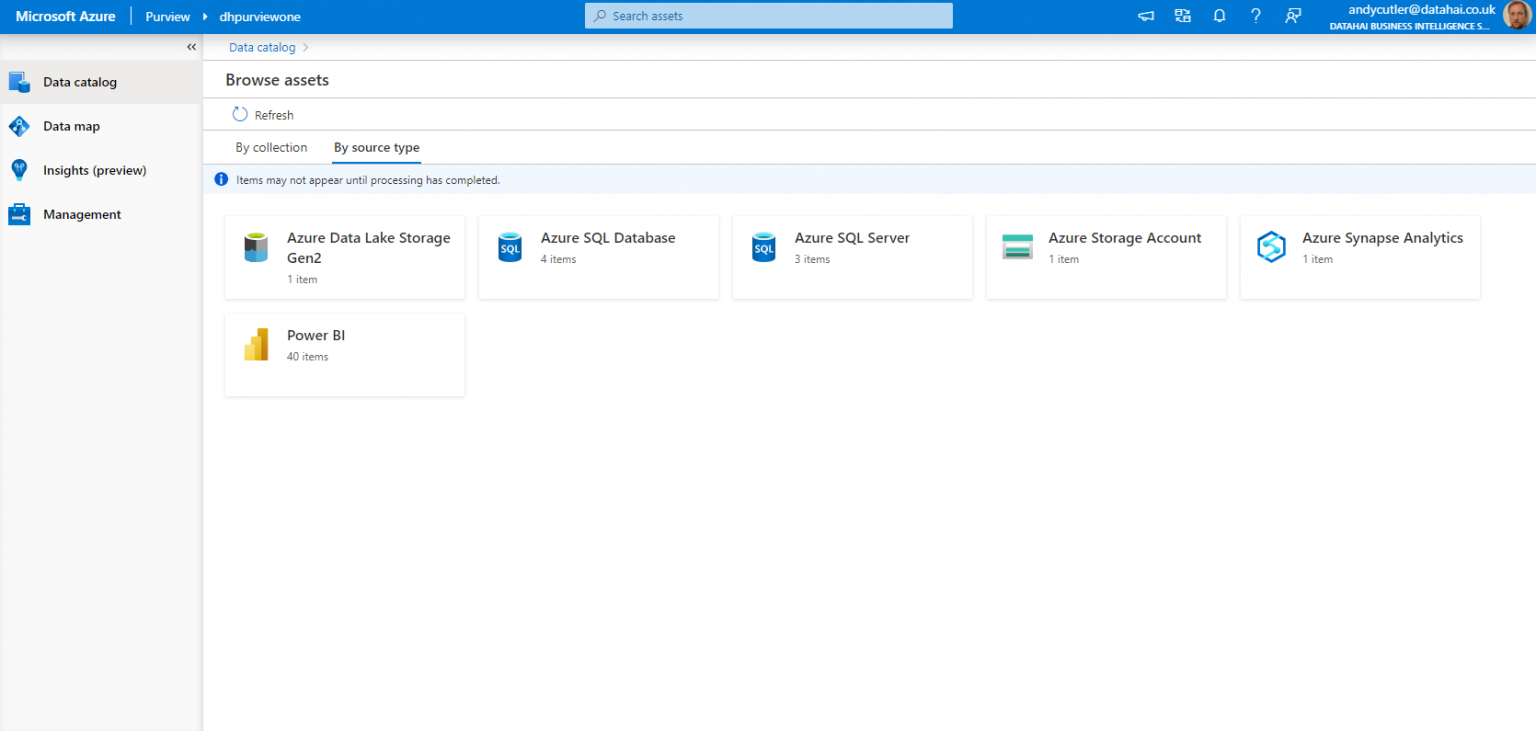Open Azure SQL Database assets
The height and width of the screenshot is (731, 1536).
(598, 256)
